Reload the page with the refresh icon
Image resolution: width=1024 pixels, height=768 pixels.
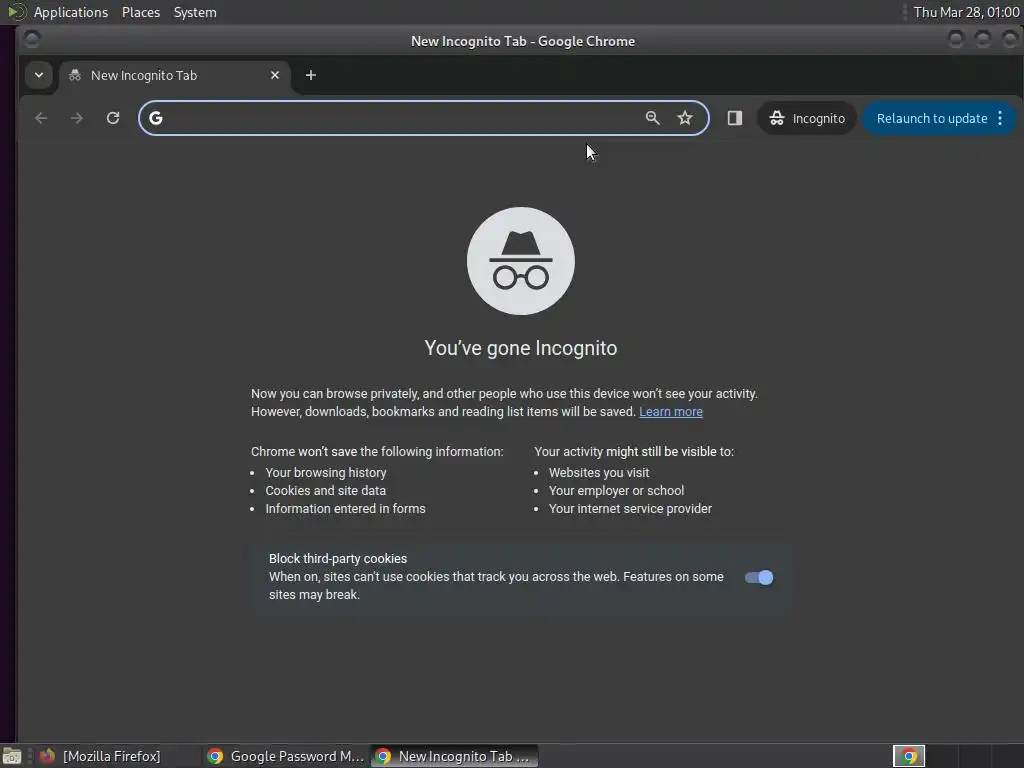coord(113,118)
